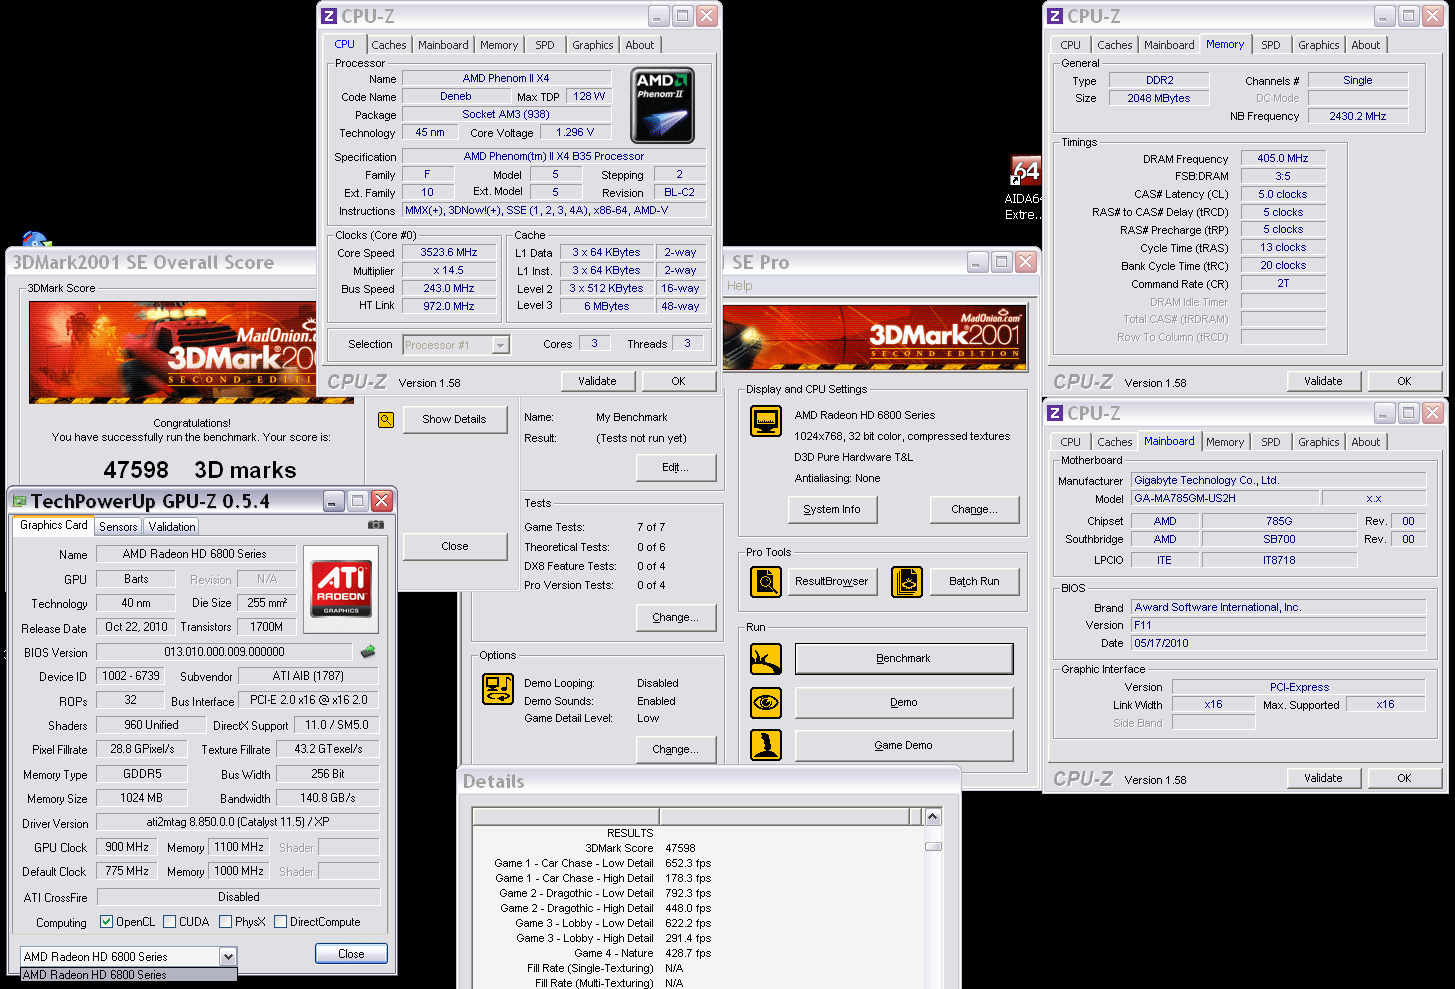Image resolution: width=1455 pixels, height=989 pixels.
Task: Toggle the DirectCompute checkbox
Action: pos(281,922)
